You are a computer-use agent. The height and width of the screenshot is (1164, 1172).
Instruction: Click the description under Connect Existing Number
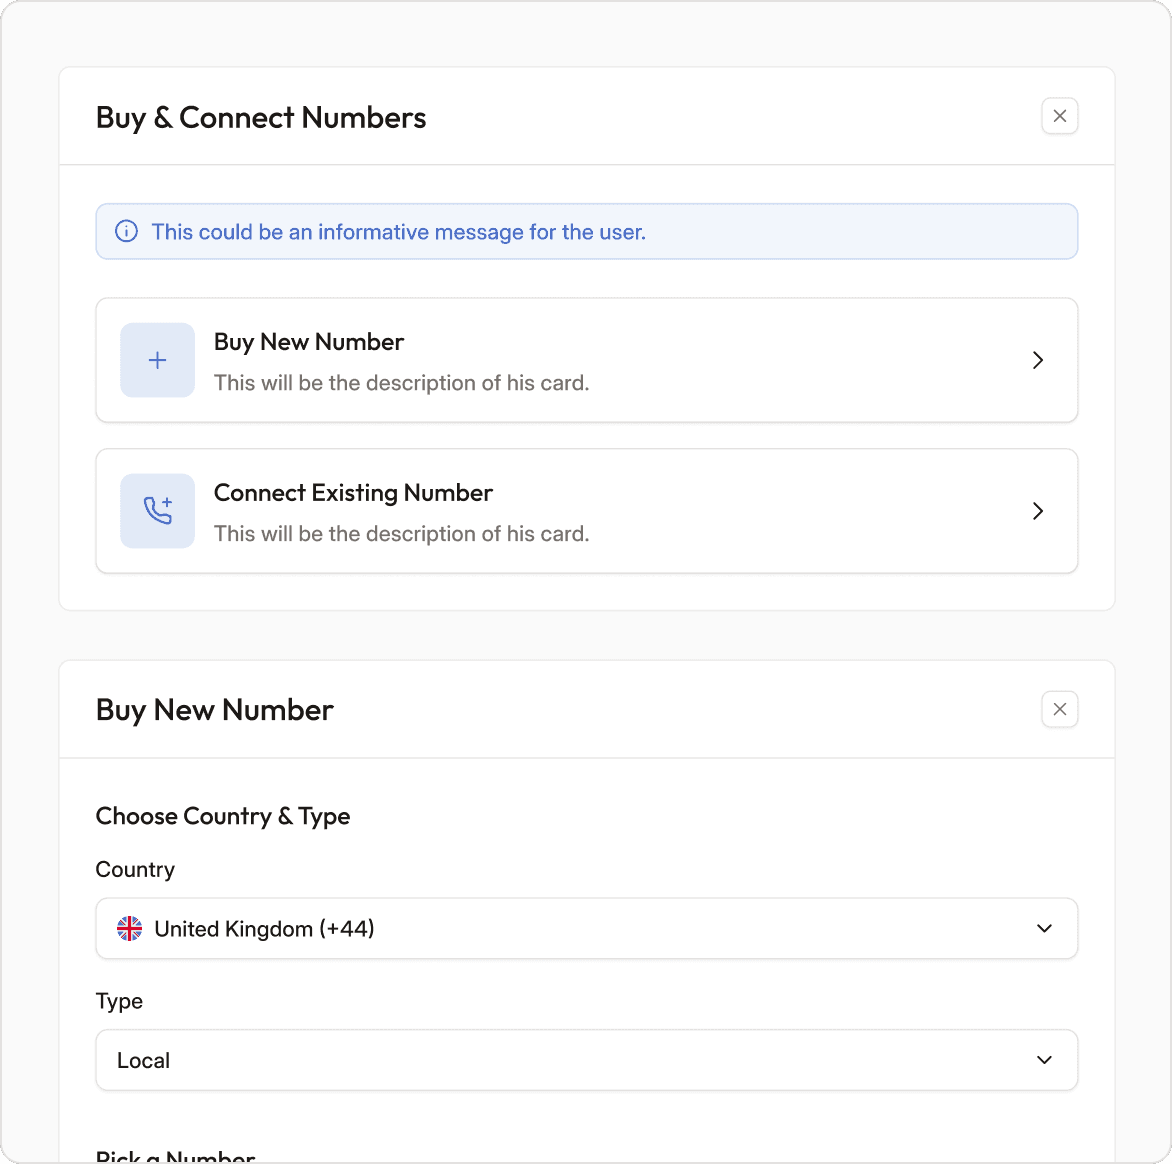pyautogui.click(x=401, y=534)
